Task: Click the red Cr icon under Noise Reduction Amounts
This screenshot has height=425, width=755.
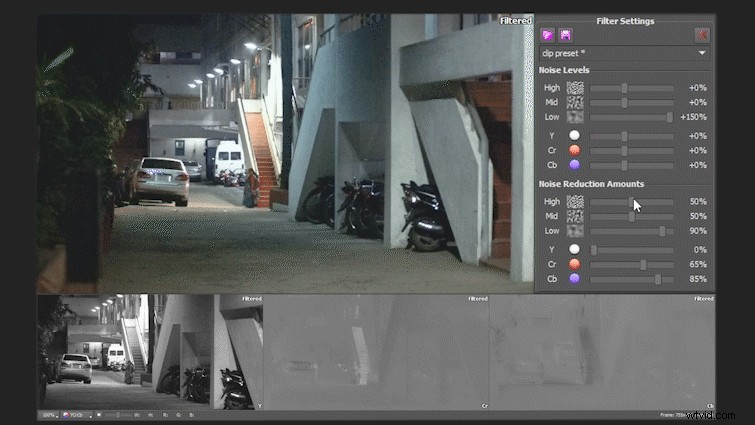Action: [x=574, y=264]
